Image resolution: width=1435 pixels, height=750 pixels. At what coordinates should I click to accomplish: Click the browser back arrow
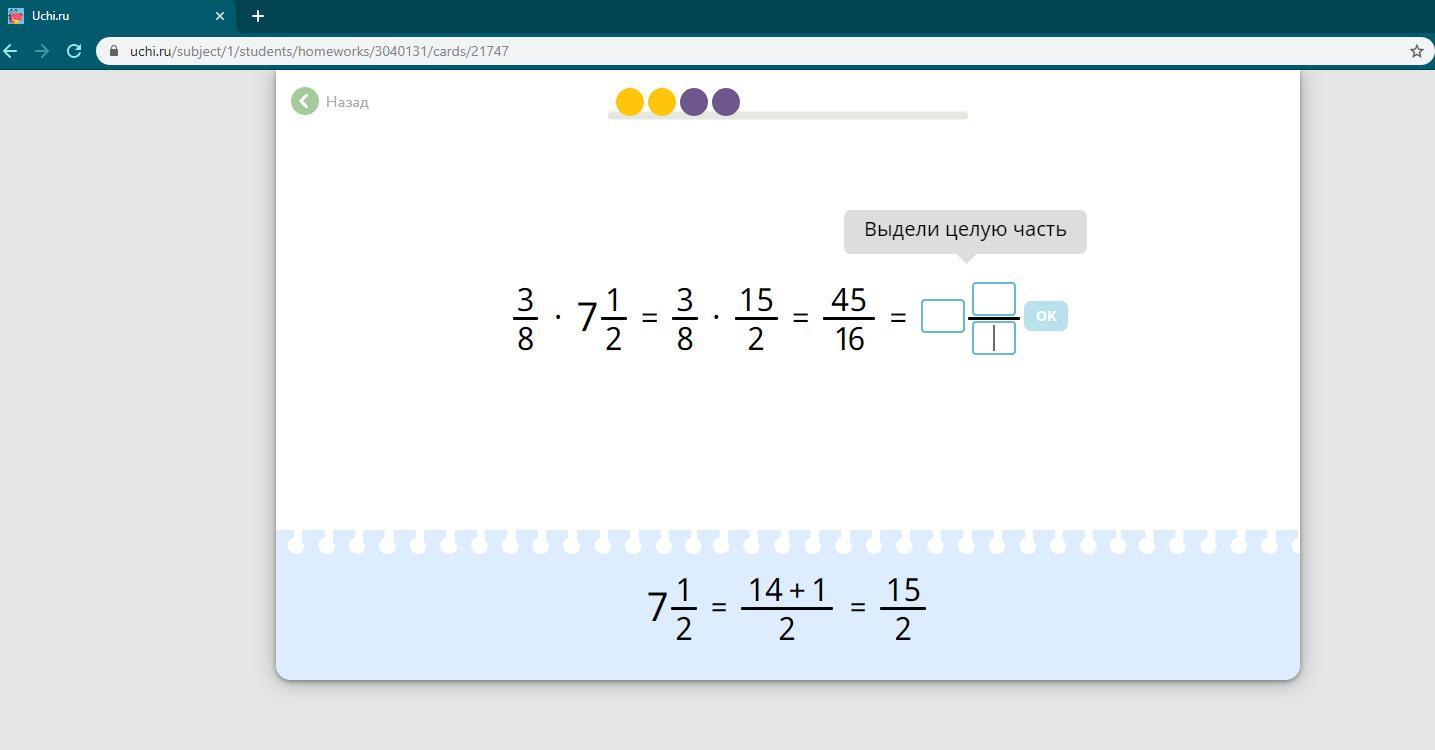pos(11,51)
